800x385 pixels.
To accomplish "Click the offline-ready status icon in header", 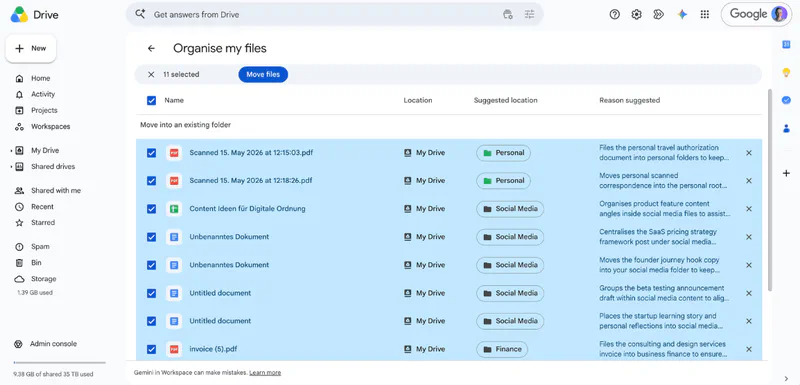I will (x=659, y=14).
